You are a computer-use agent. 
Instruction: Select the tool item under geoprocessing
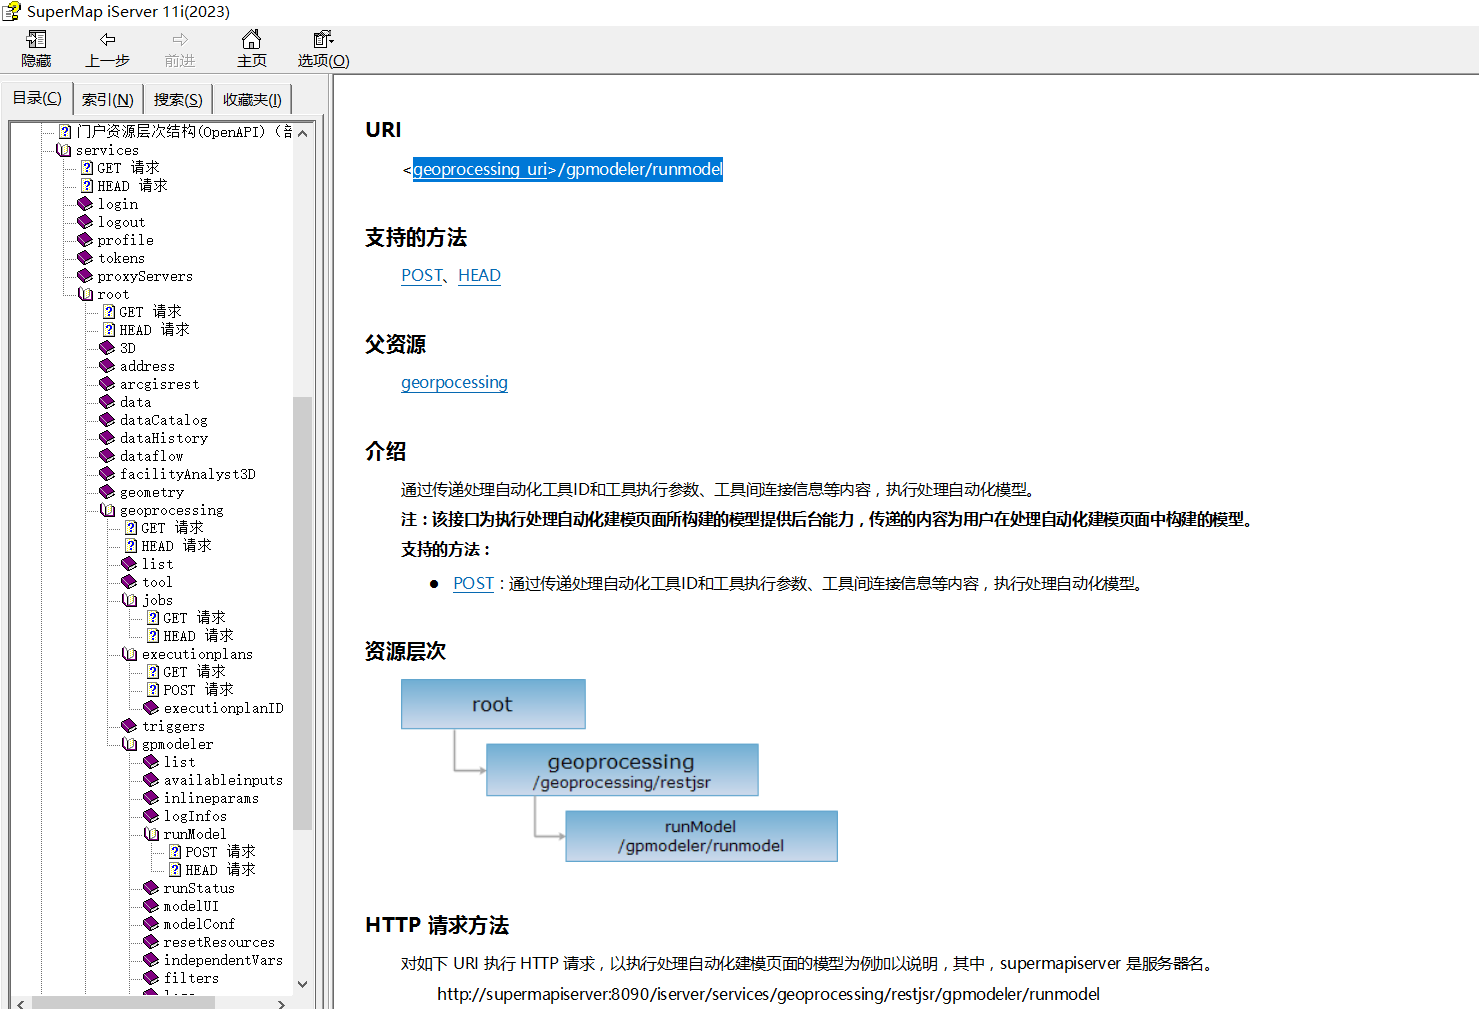157,582
